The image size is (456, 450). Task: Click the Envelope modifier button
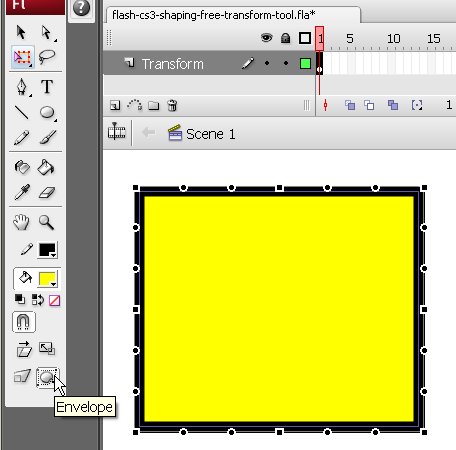47,378
